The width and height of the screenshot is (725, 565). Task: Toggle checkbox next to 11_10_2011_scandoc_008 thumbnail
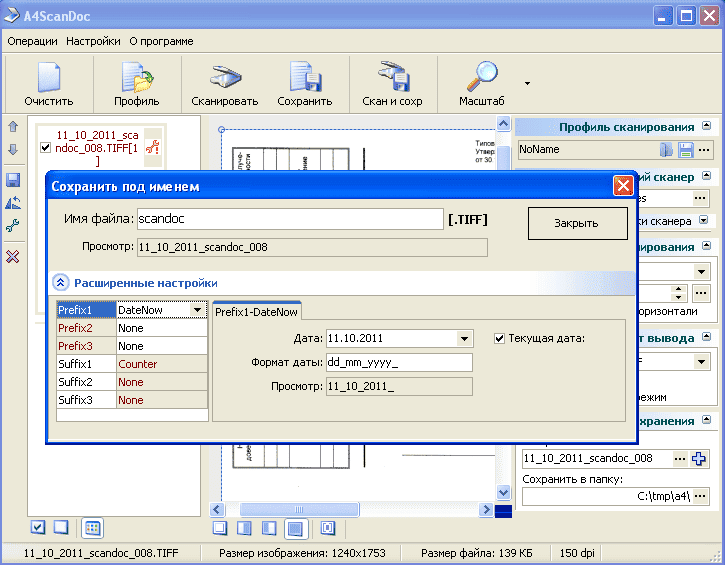(x=45, y=148)
